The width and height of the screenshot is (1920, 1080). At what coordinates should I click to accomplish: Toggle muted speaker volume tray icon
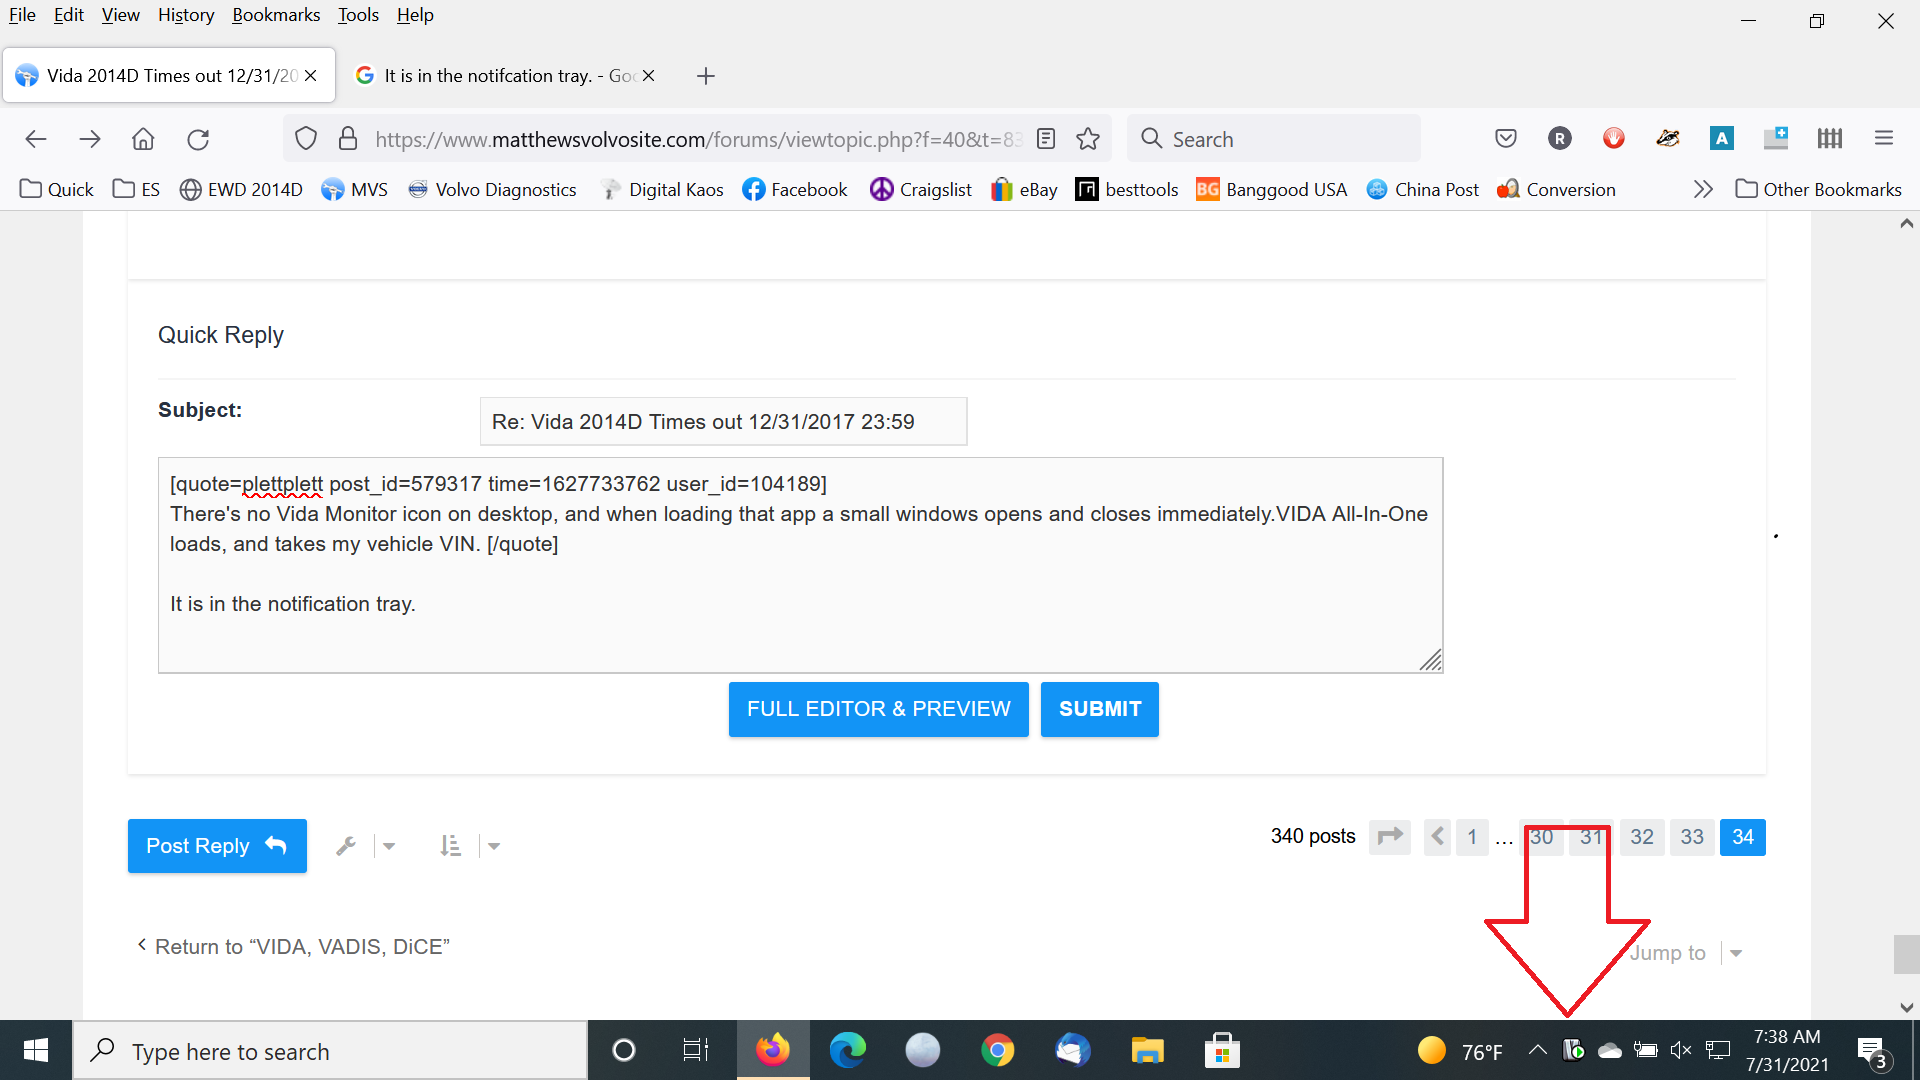[x=1681, y=1050]
